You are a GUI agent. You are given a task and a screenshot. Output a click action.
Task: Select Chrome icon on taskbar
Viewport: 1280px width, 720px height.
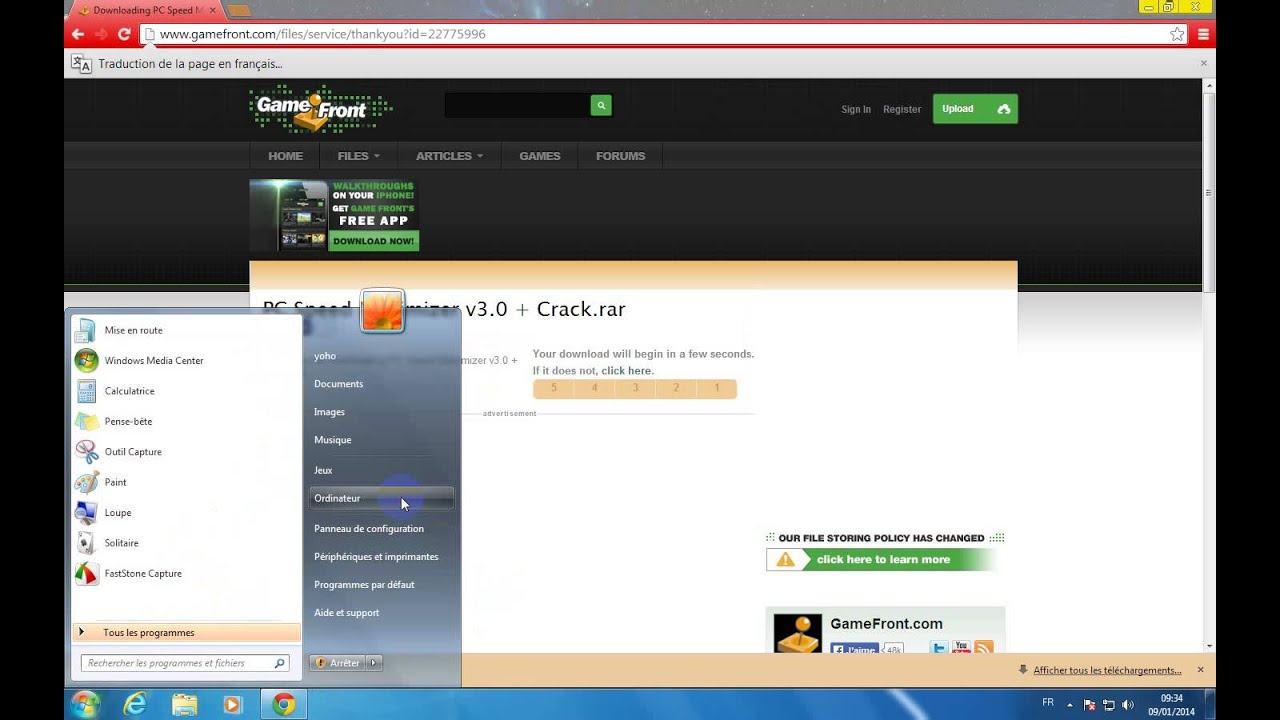coord(284,704)
